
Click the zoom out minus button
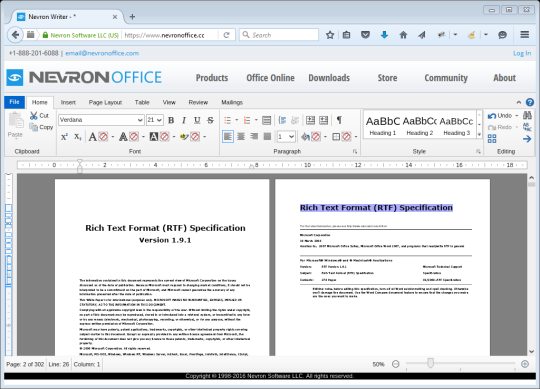[396, 364]
